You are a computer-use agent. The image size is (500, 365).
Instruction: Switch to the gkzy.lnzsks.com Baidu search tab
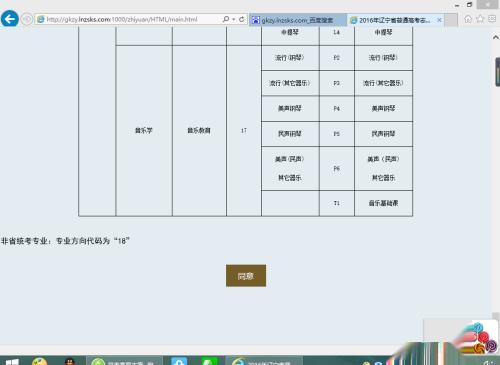[298, 20]
